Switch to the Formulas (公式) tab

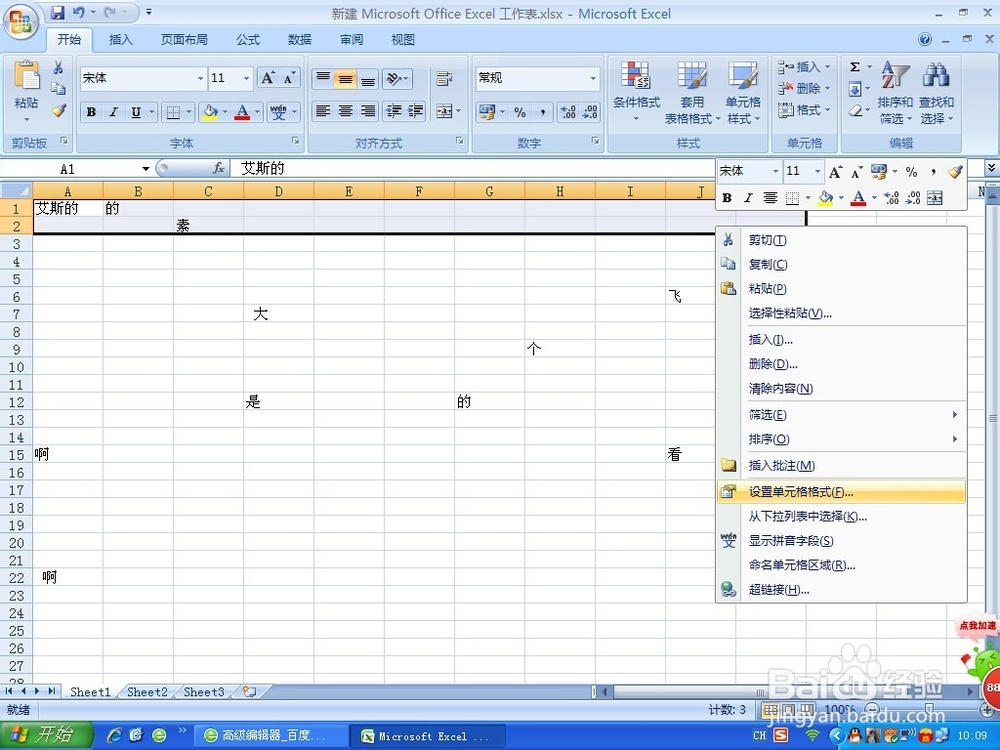pos(248,40)
